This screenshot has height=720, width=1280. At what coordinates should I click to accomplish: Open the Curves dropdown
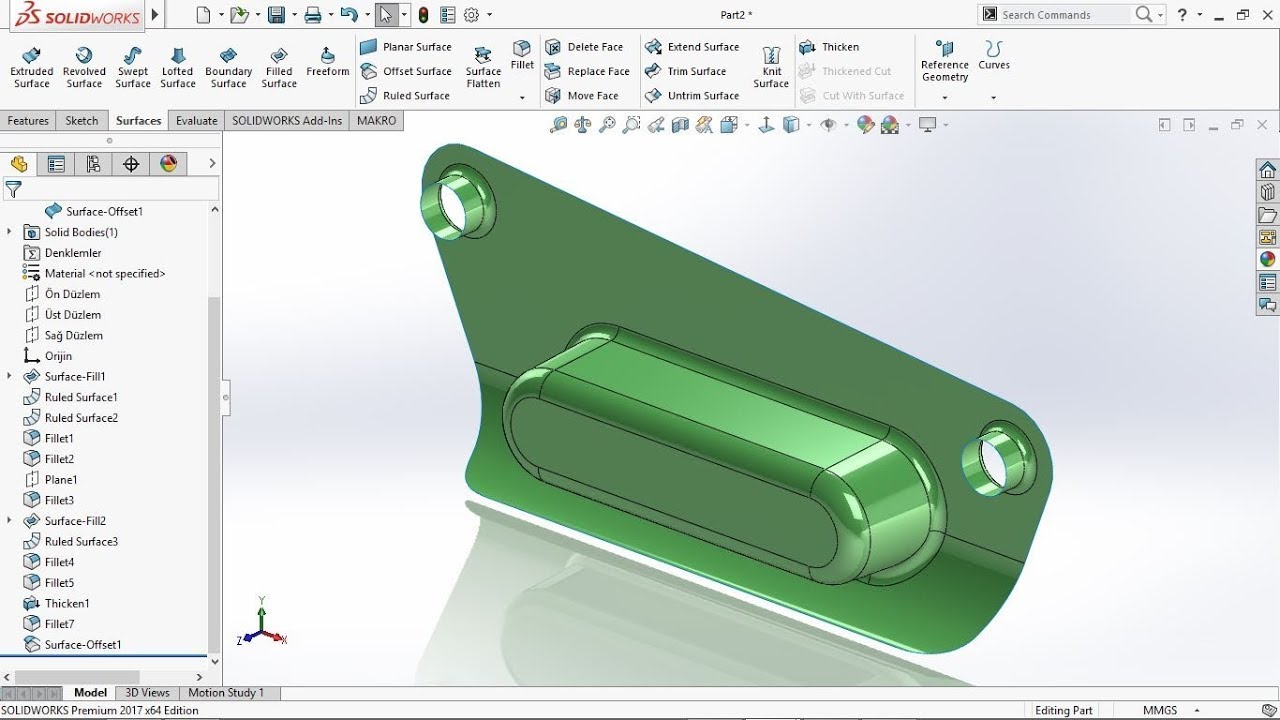993,98
